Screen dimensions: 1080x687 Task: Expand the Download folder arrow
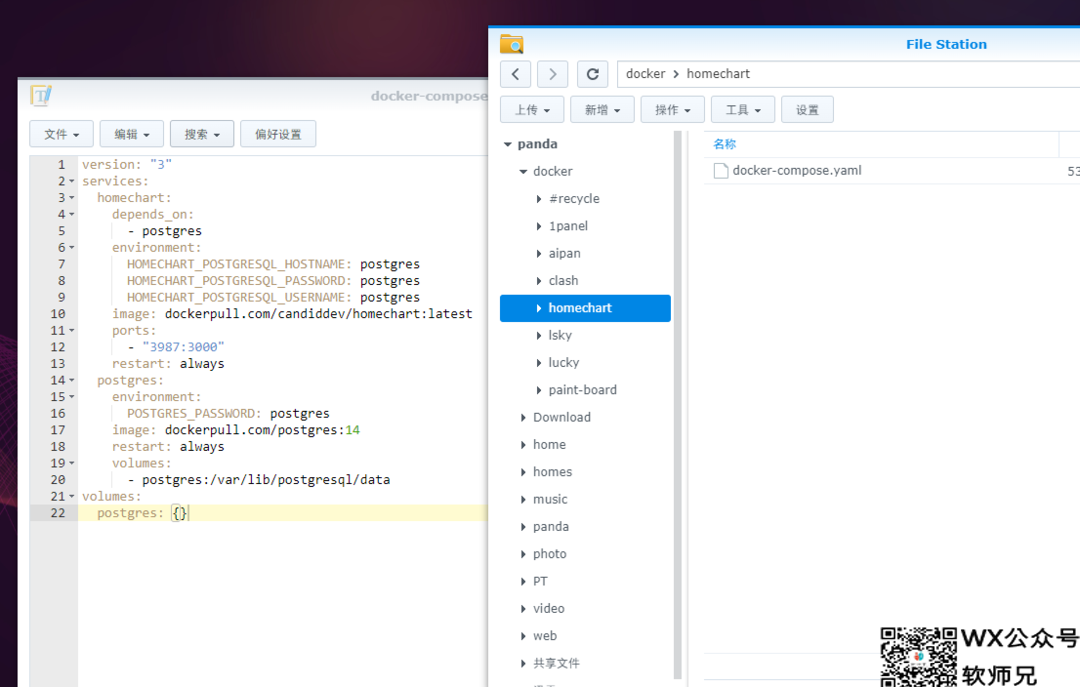tap(523, 418)
